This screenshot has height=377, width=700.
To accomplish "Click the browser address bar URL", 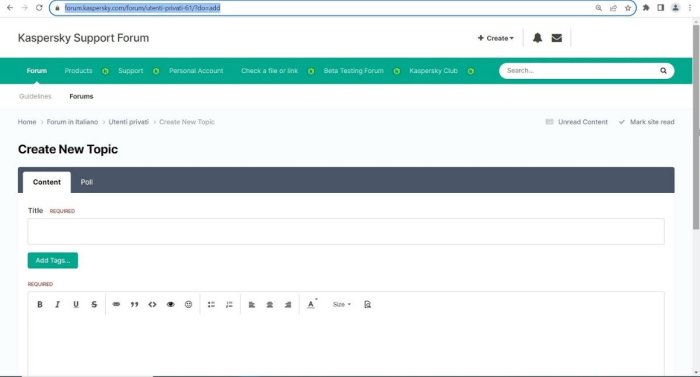I will click(142, 8).
